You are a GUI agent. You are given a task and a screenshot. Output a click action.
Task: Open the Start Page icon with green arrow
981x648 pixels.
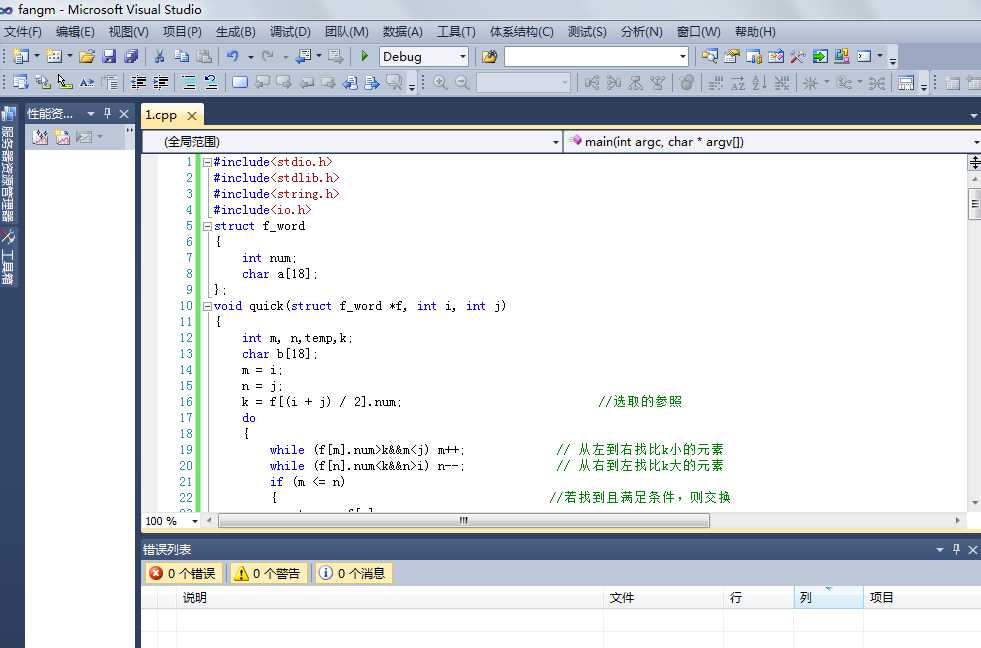[820, 56]
